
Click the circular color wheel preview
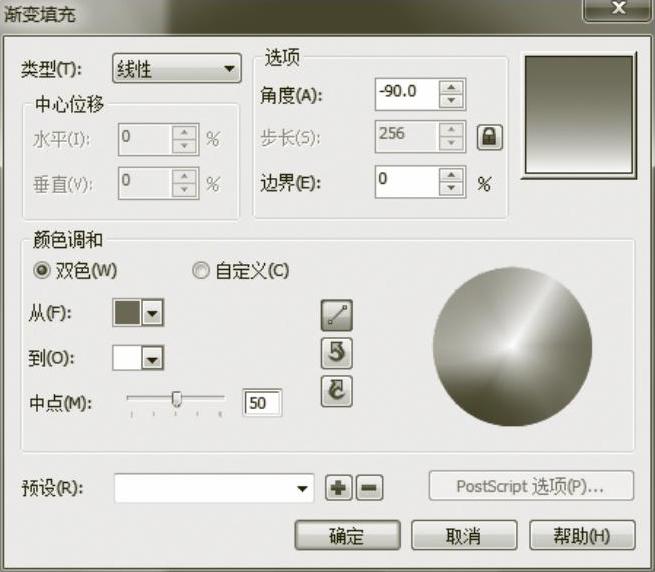513,346
